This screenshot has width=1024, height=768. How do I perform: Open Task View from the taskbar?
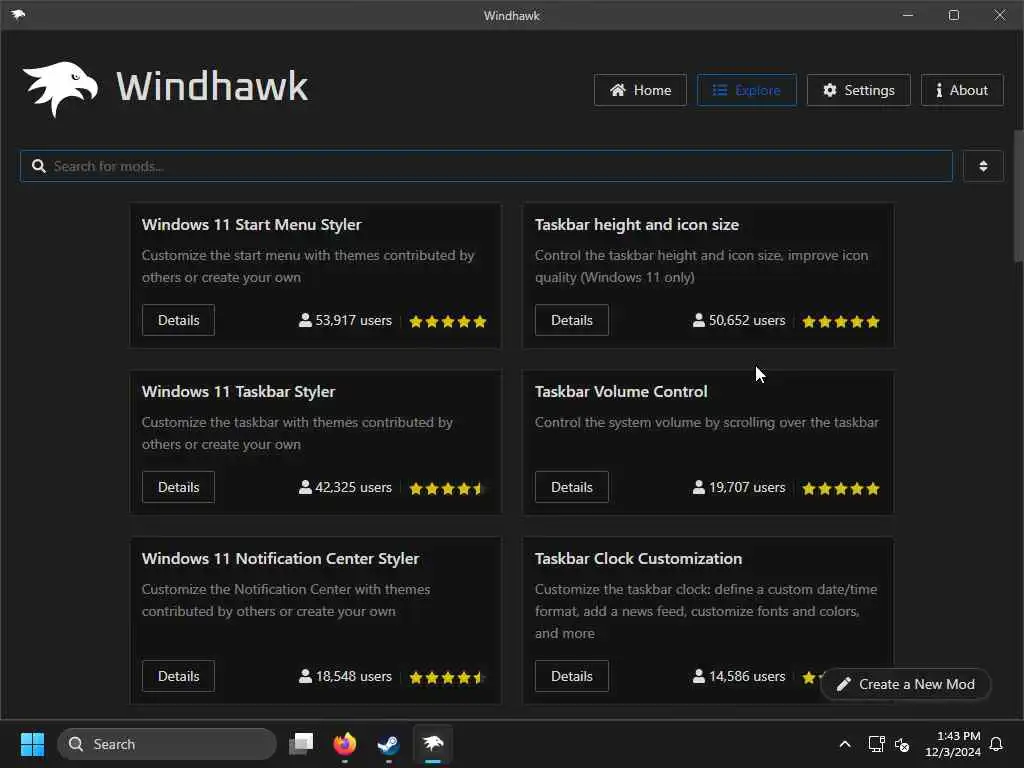pos(301,744)
